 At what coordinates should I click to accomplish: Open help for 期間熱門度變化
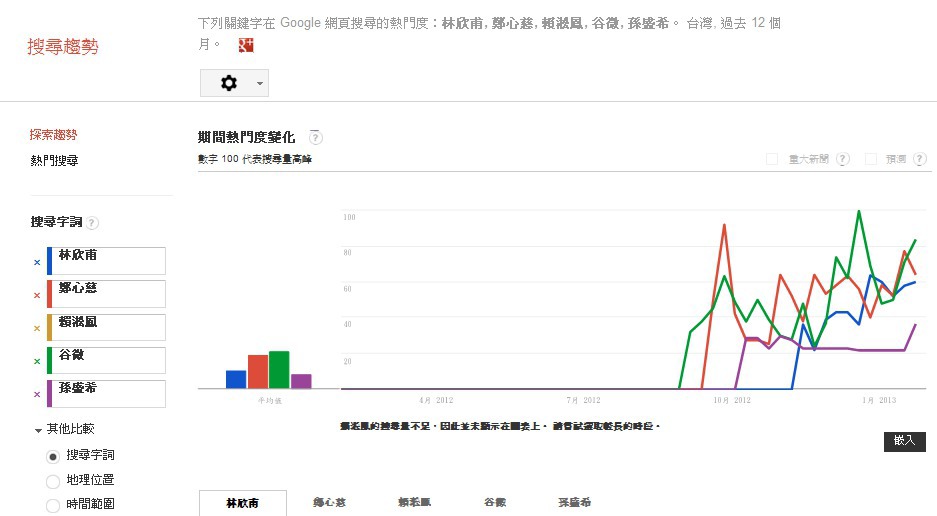click(316, 138)
